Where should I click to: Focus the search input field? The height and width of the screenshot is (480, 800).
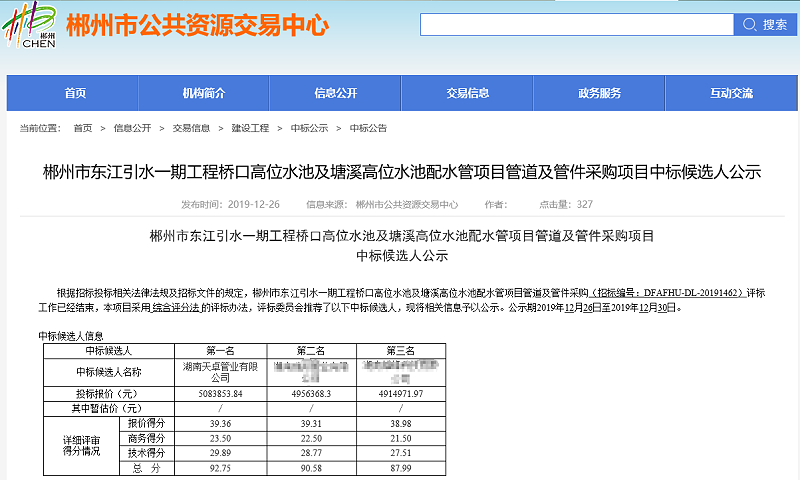pos(576,24)
